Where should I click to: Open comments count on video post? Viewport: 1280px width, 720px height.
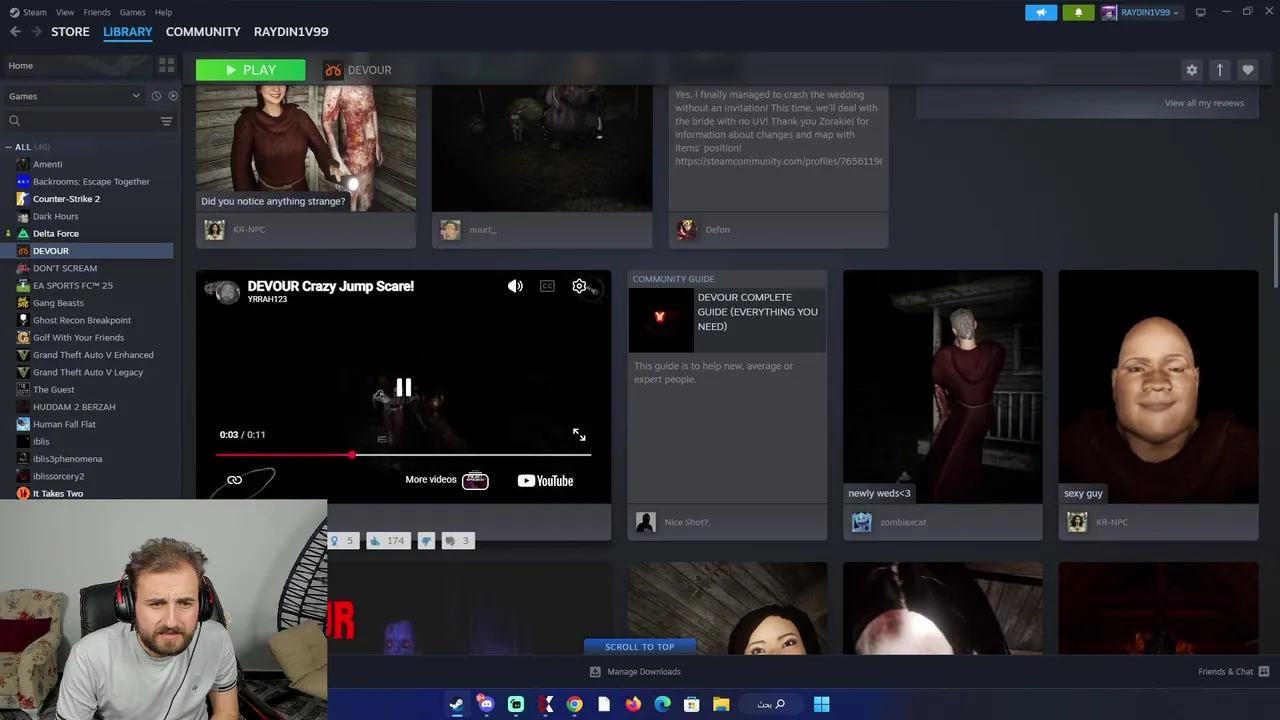[x=457, y=541]
